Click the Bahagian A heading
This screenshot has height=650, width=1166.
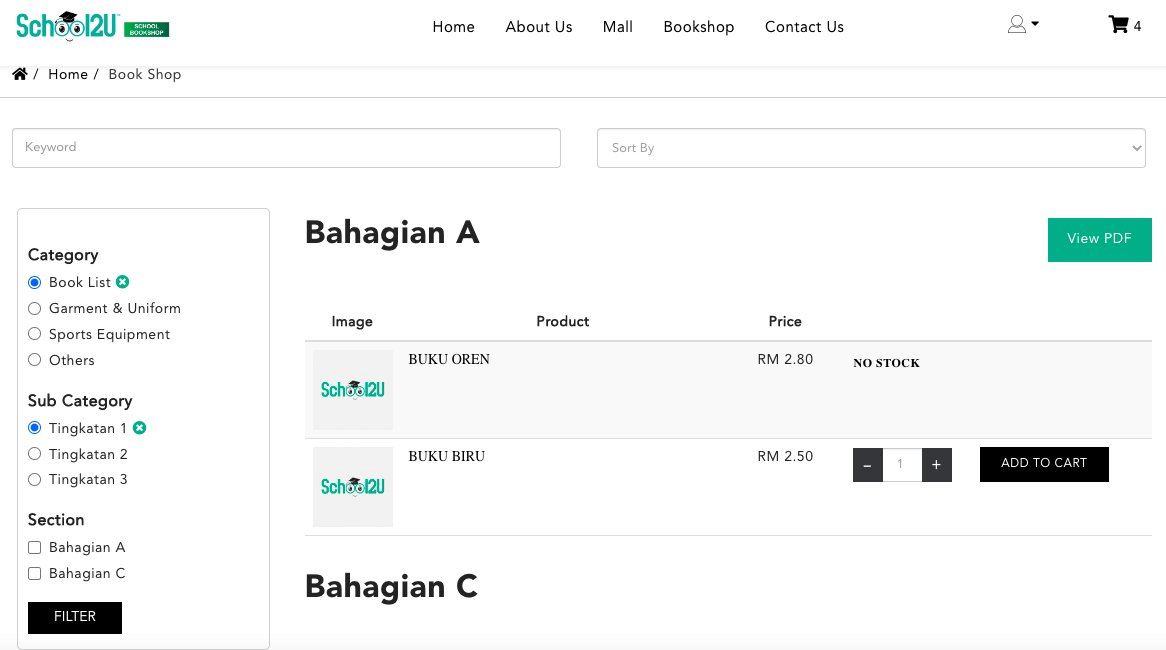pos(392,233)
